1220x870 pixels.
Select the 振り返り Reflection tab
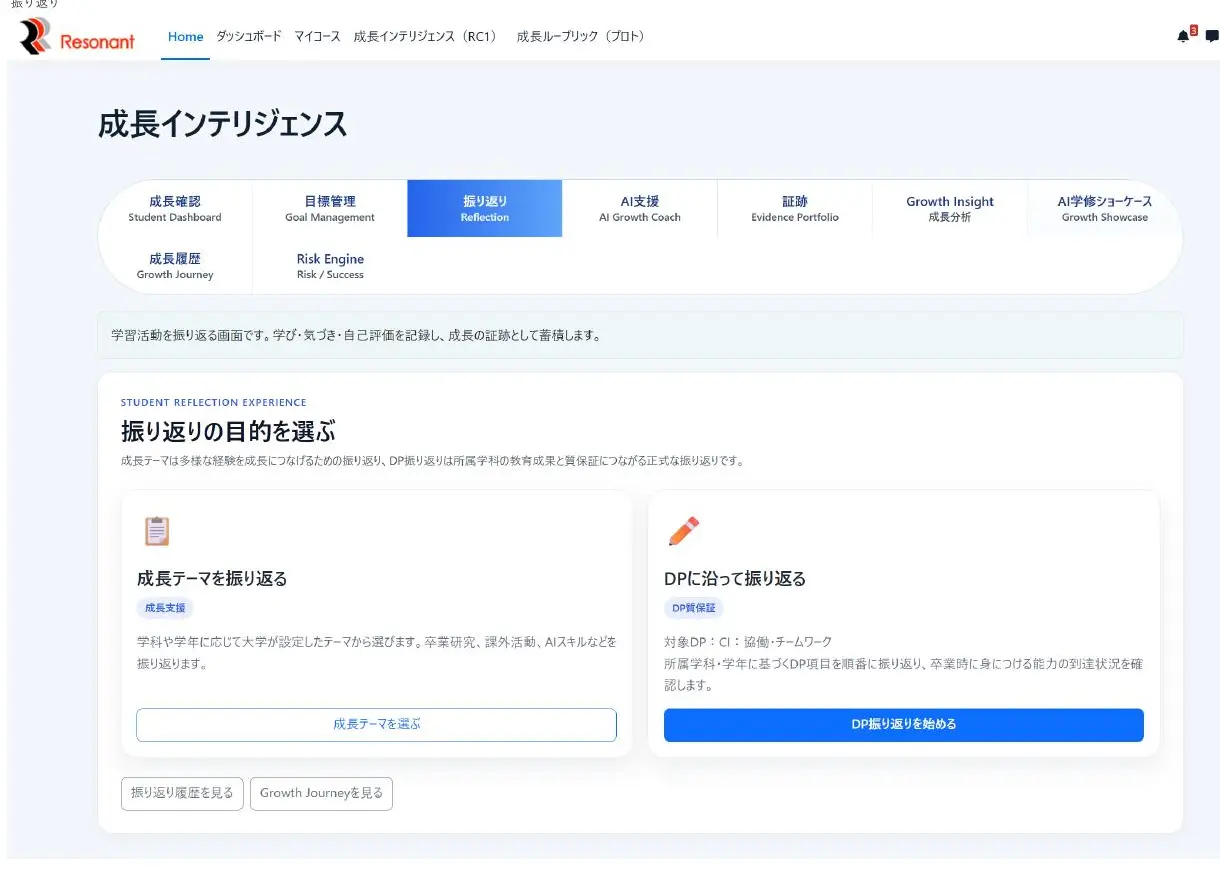[x=485, y=208]
